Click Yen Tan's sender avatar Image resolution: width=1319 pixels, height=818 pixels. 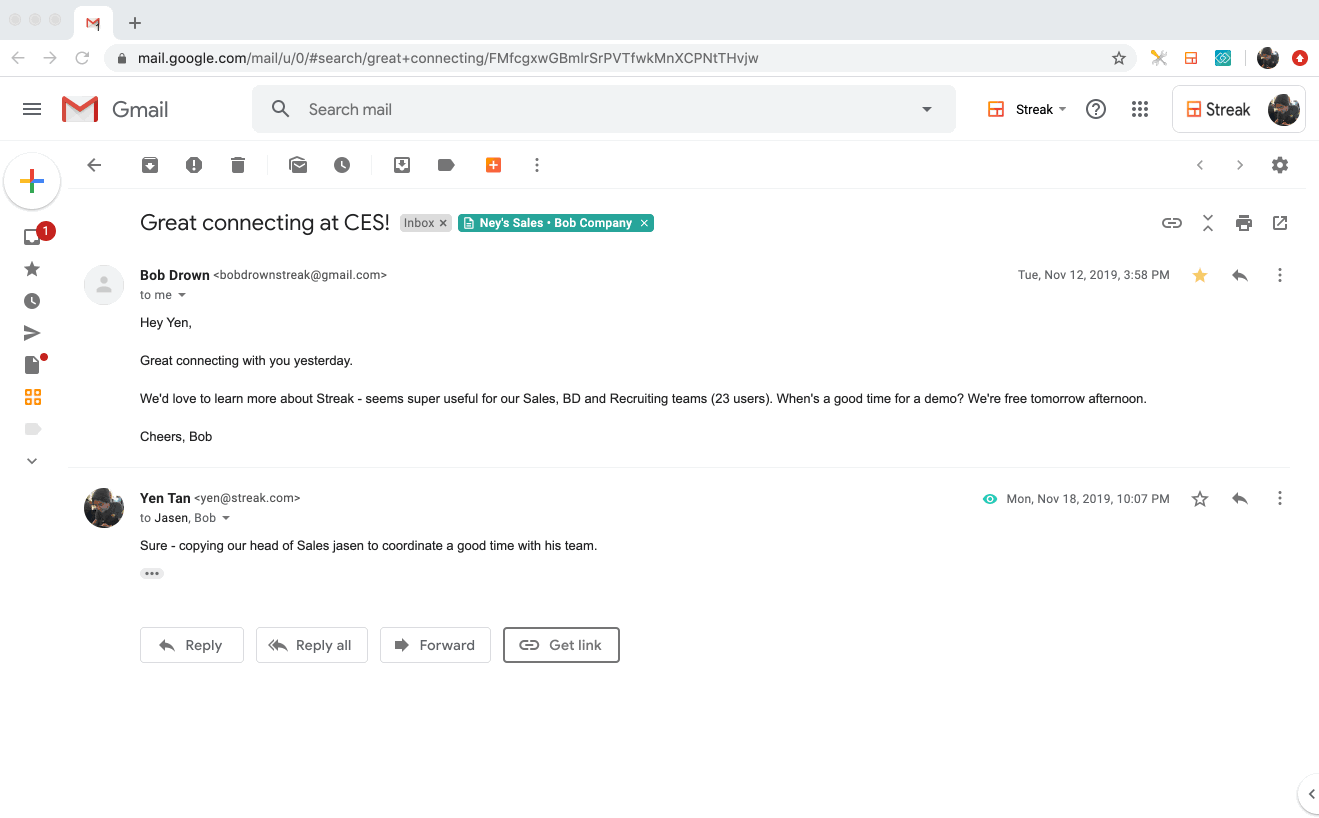coord(104,508)
